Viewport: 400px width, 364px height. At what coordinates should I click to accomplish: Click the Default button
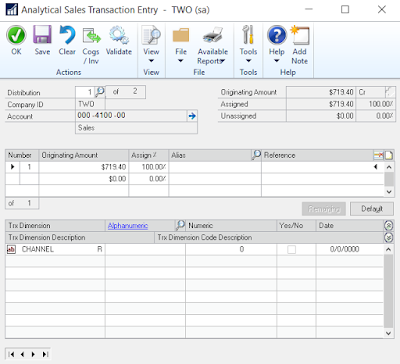[x=372, y=209]
